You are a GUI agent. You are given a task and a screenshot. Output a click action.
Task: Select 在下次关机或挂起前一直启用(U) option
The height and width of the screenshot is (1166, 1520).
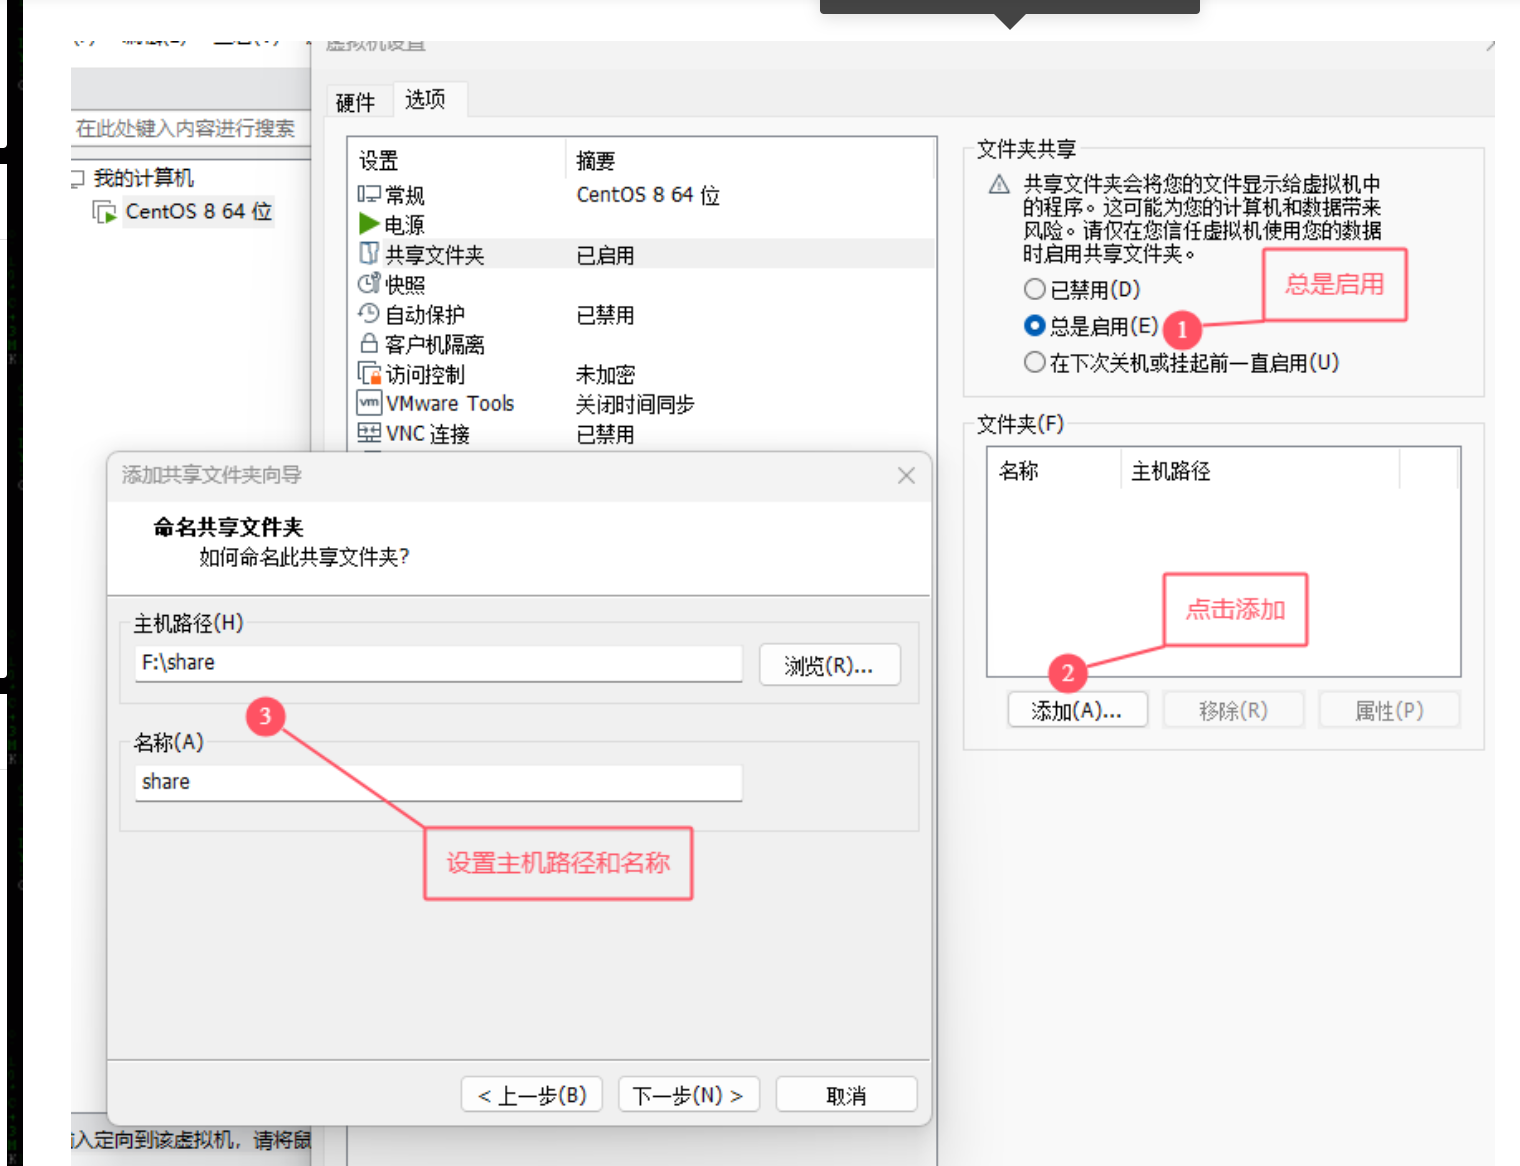coord(1035,362)
